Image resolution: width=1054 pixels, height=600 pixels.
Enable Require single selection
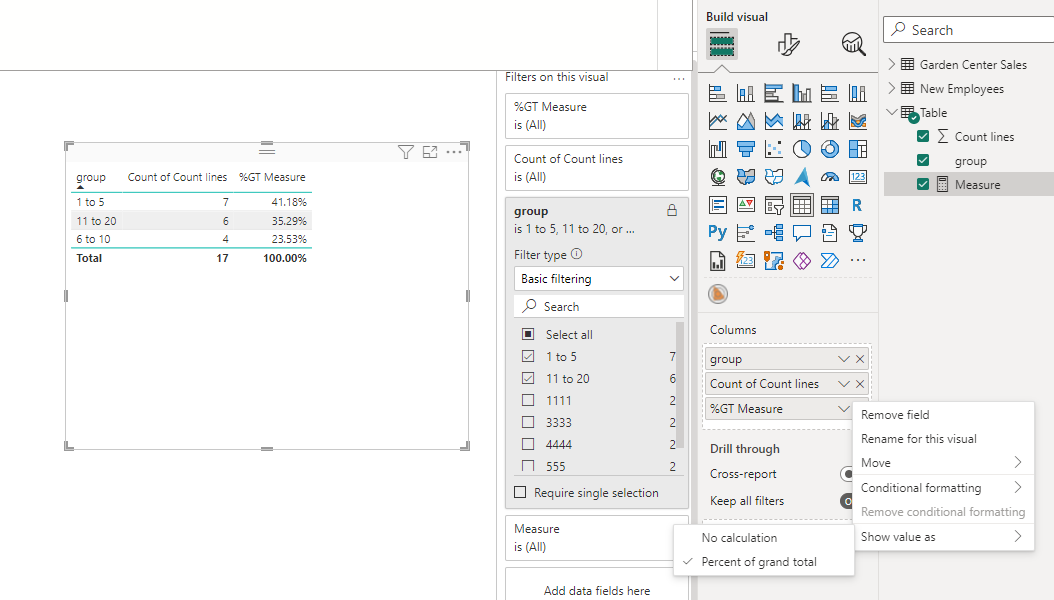(520, 492)
